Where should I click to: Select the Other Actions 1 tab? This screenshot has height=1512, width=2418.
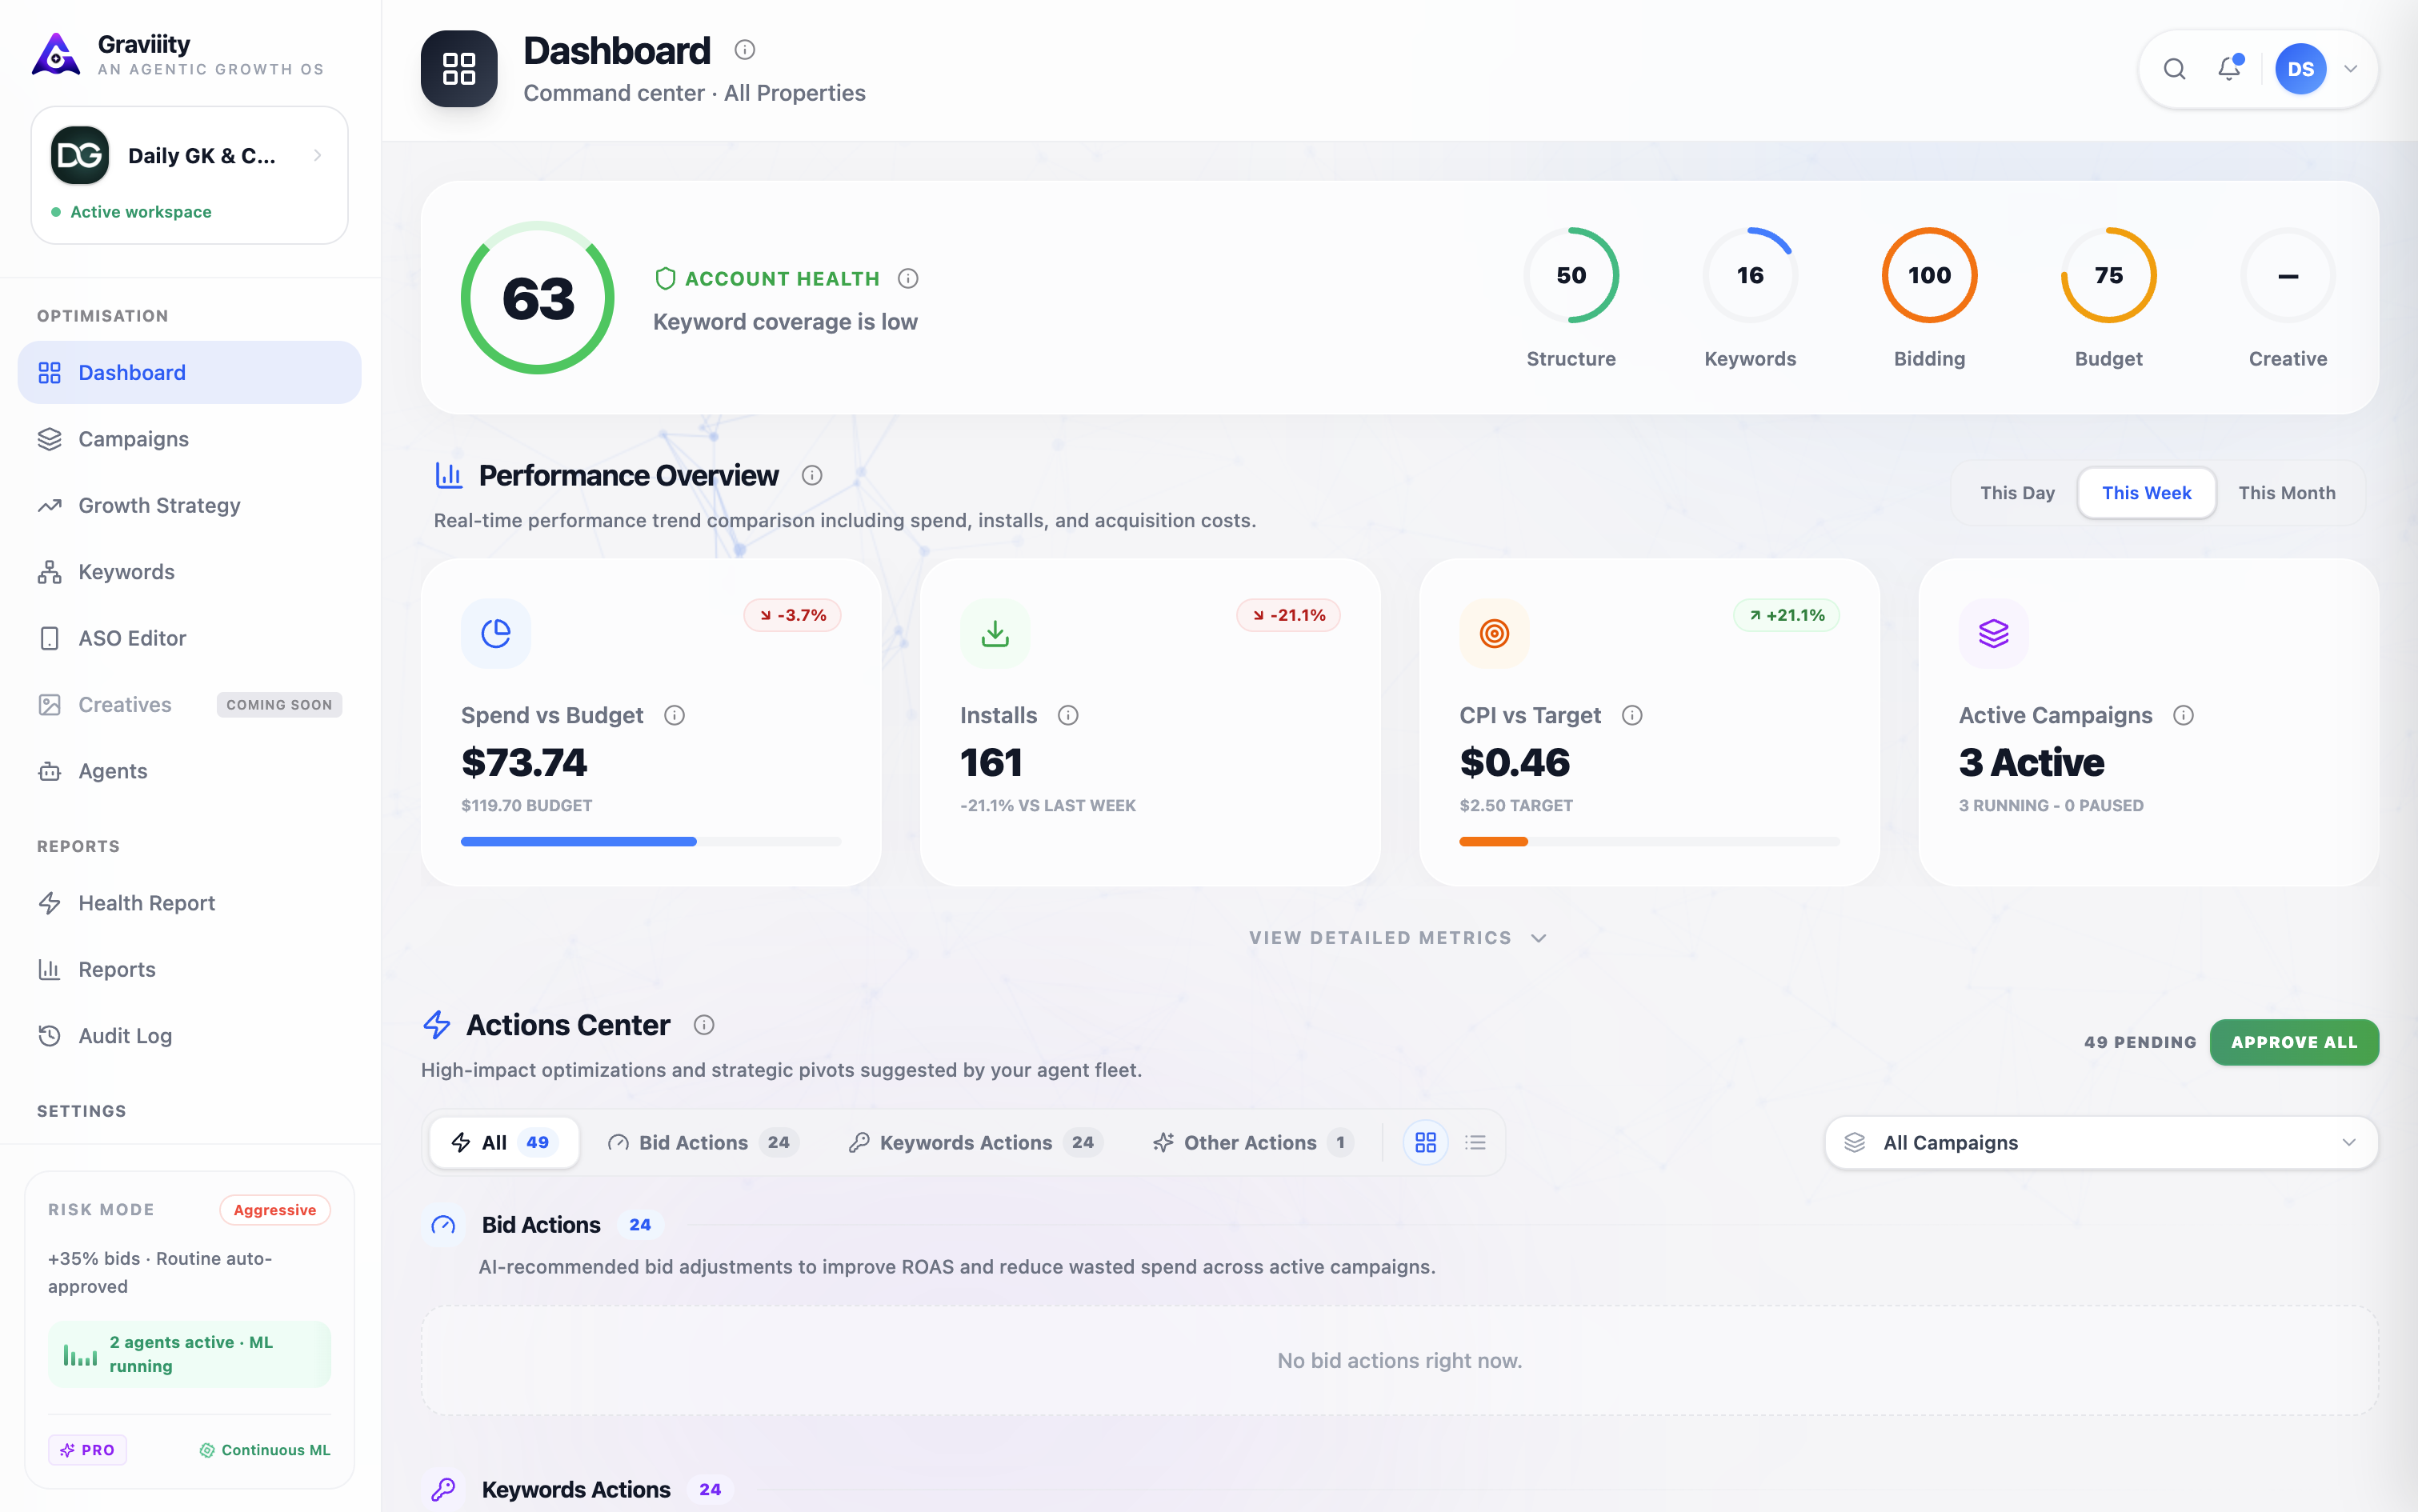click(x=1253, y=1143)
